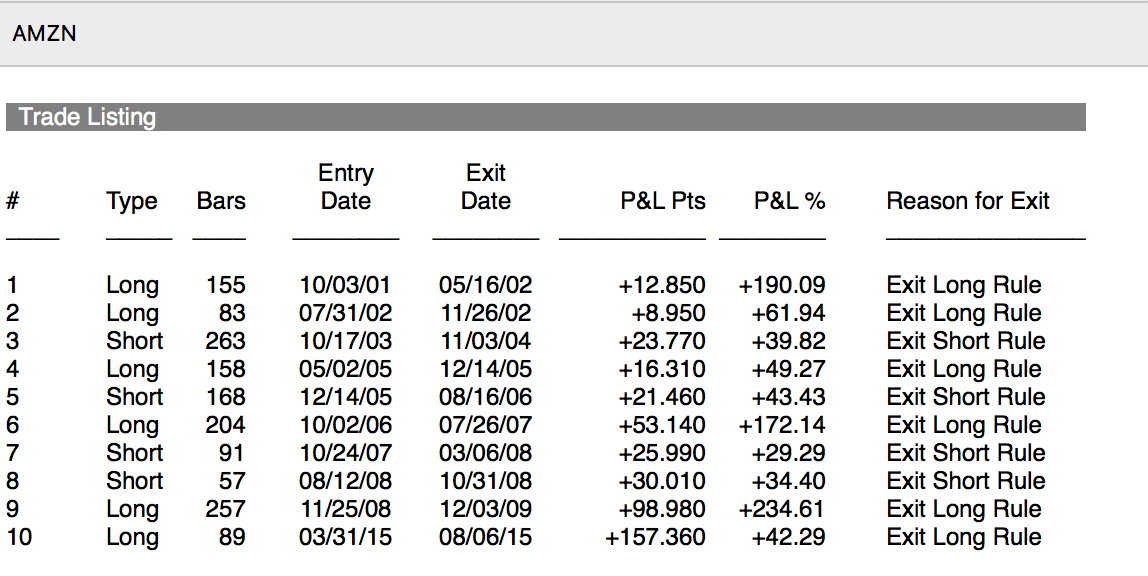Viewport: 1148px width, 576px height.
Task: Click the 08/16/06 exit date cell
Action: pos(486,397)
